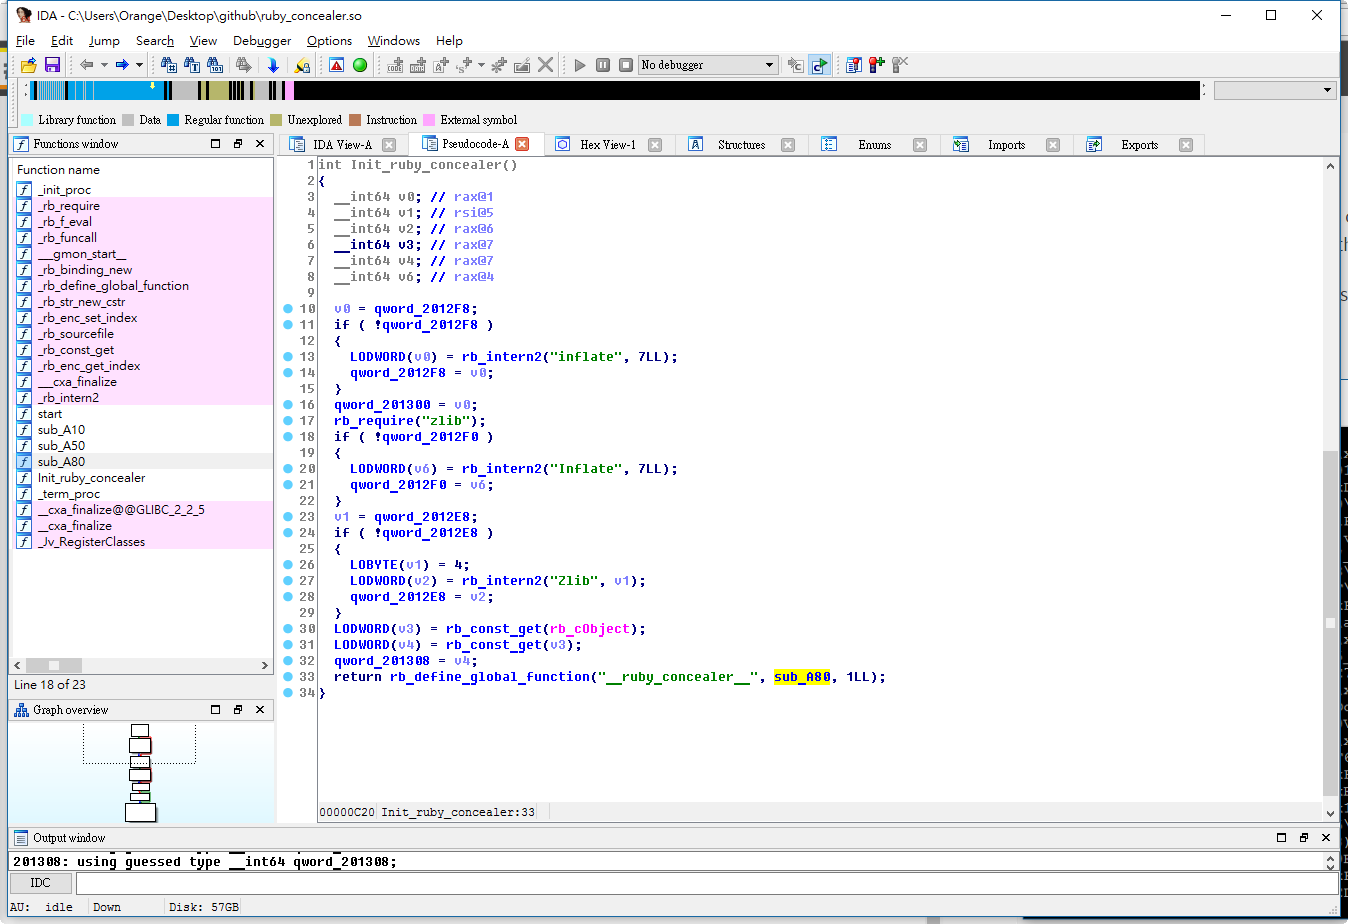Click the Open file folder icon
Viewport: 1348px width, 924px height.
point(29,65)
